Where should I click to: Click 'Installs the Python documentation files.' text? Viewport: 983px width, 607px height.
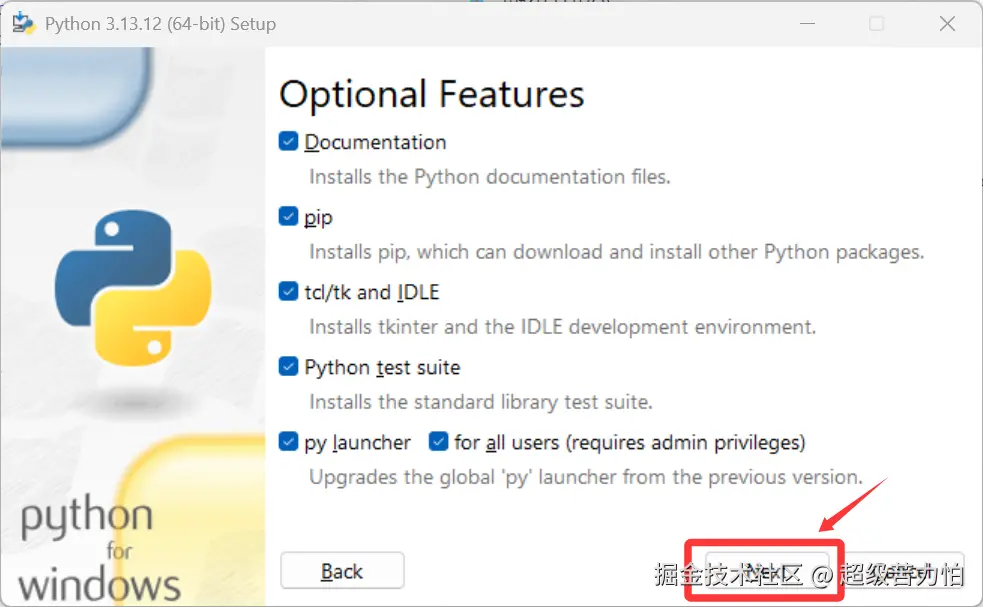point(490,177)
